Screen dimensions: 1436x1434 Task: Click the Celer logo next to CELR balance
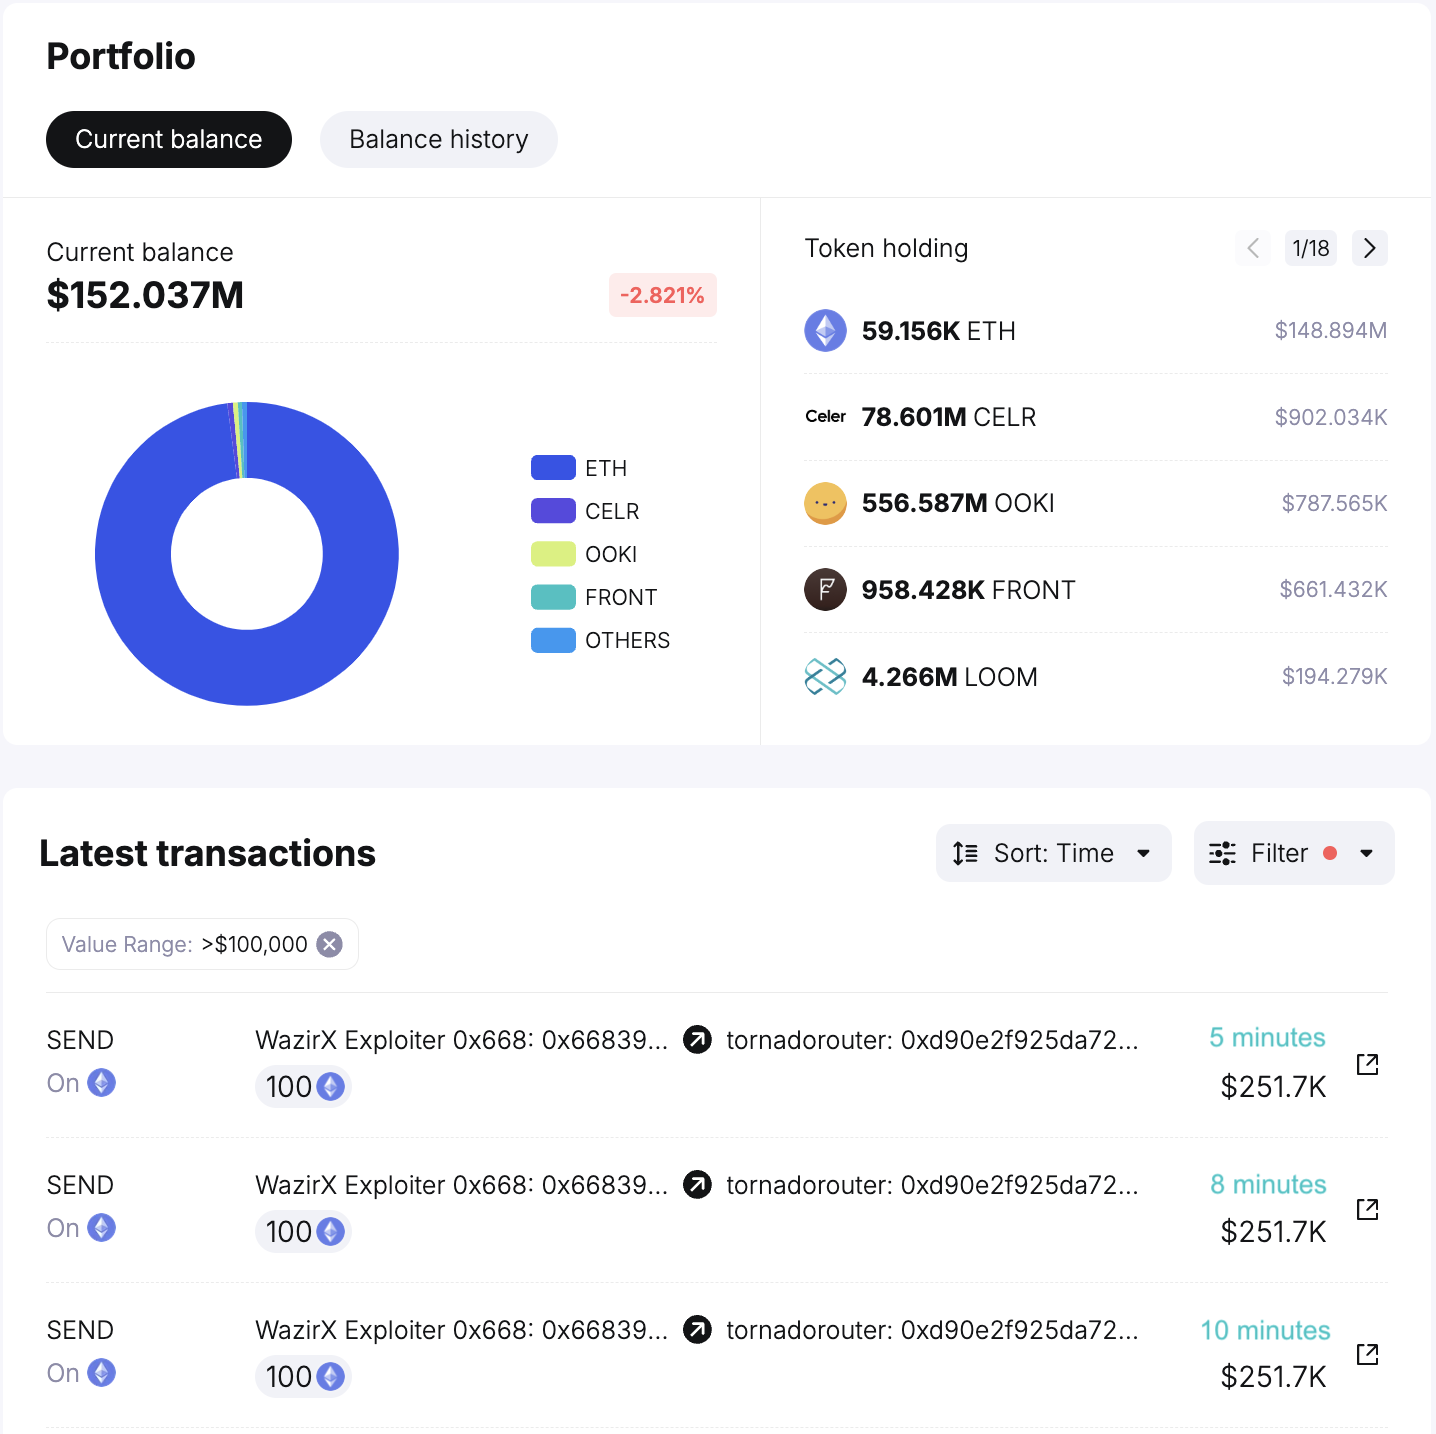point(825,417)
